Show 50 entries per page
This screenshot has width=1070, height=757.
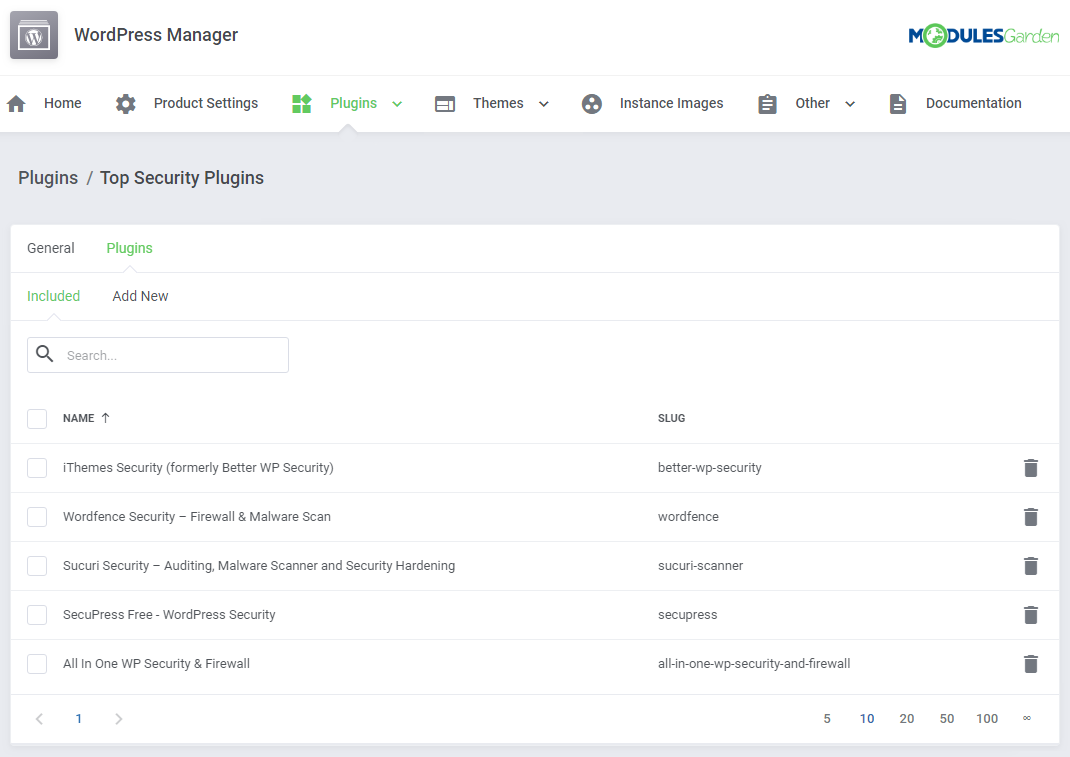[946, 719]
